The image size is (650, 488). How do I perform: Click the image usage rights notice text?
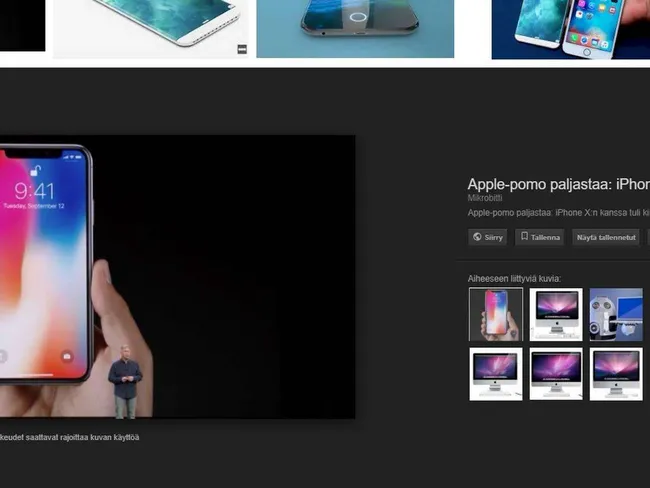pyautogui.click(x=70, y=437)
